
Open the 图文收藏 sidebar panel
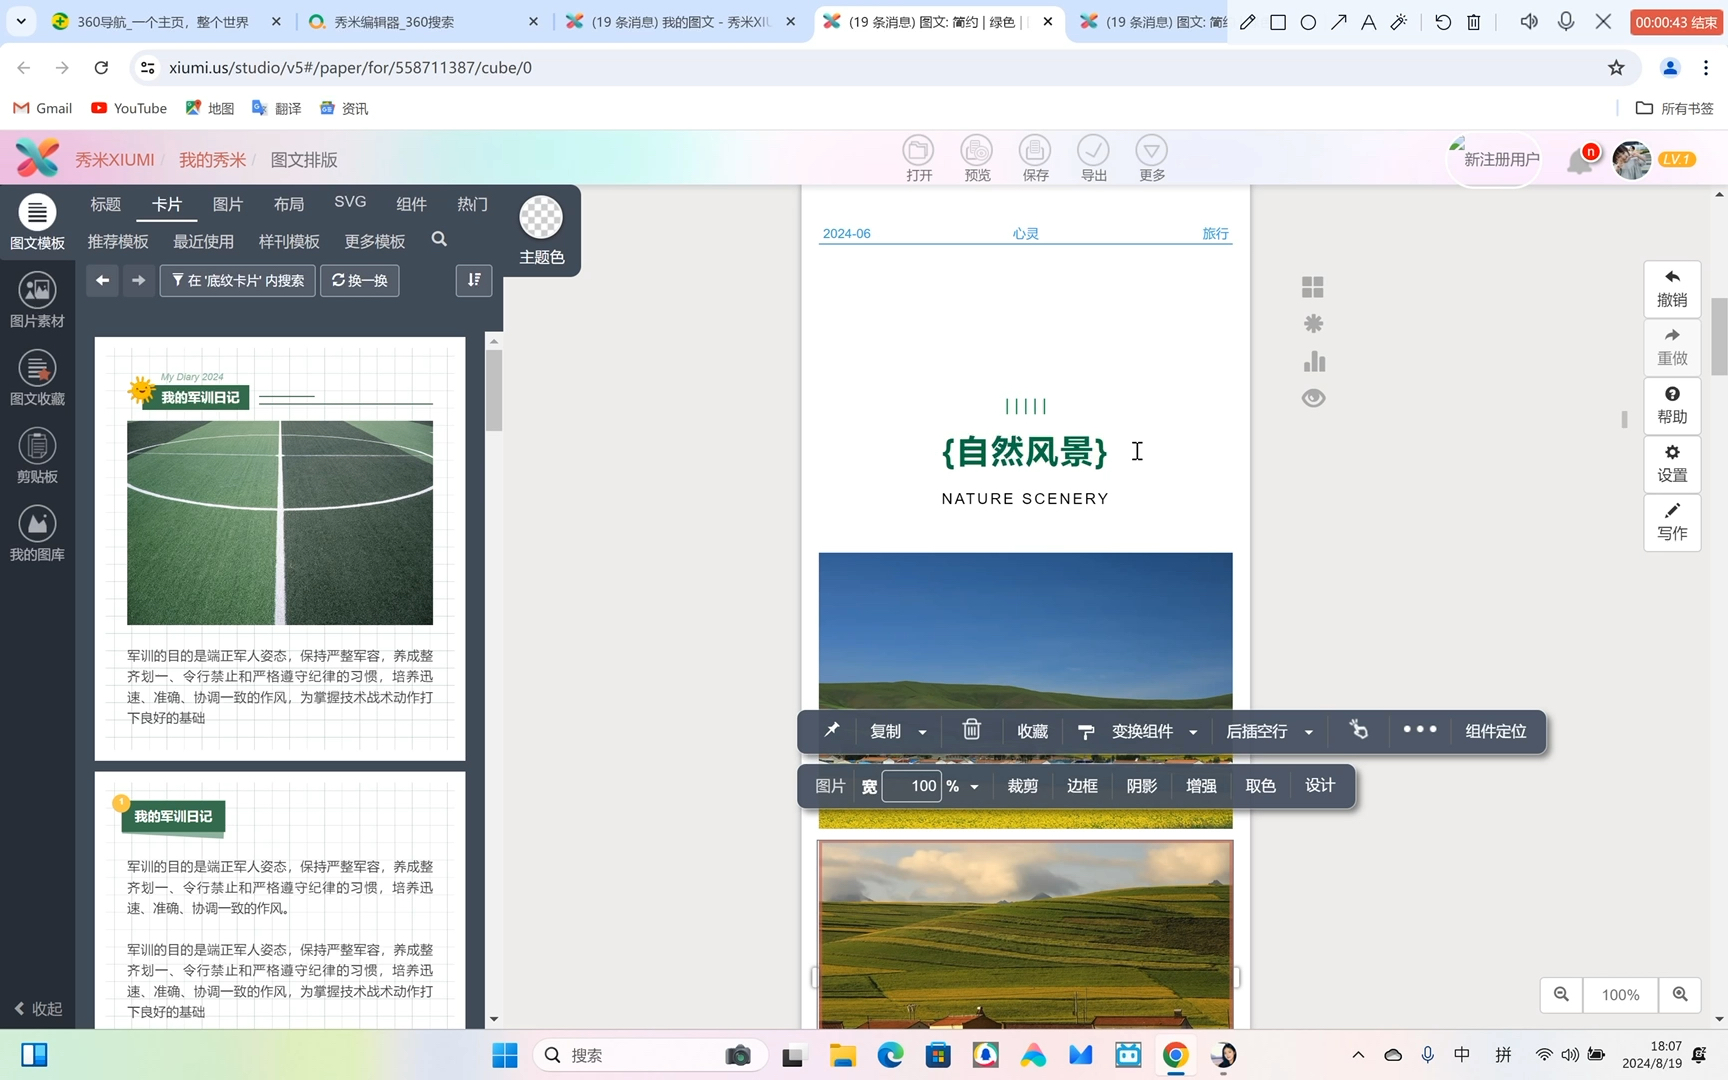point(37,379)
